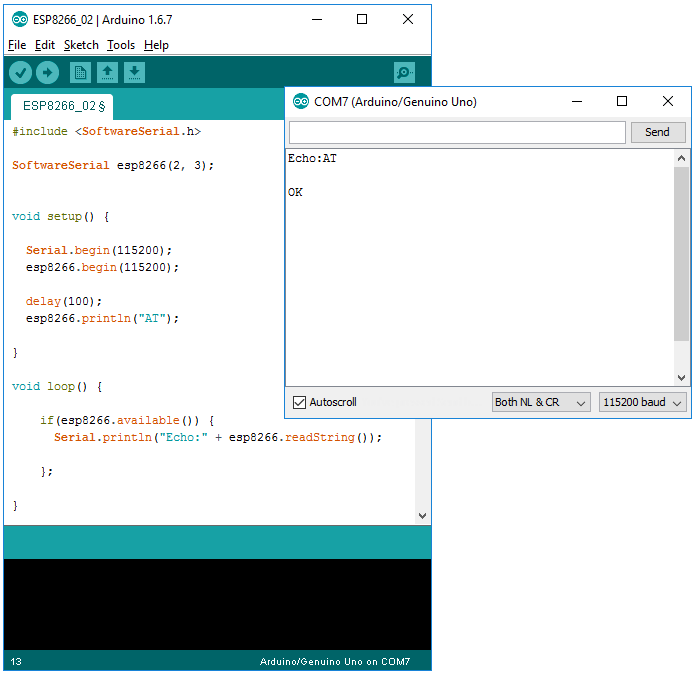
Task: Open the Both NL & CR line ending dropdown
Action: 541,402
